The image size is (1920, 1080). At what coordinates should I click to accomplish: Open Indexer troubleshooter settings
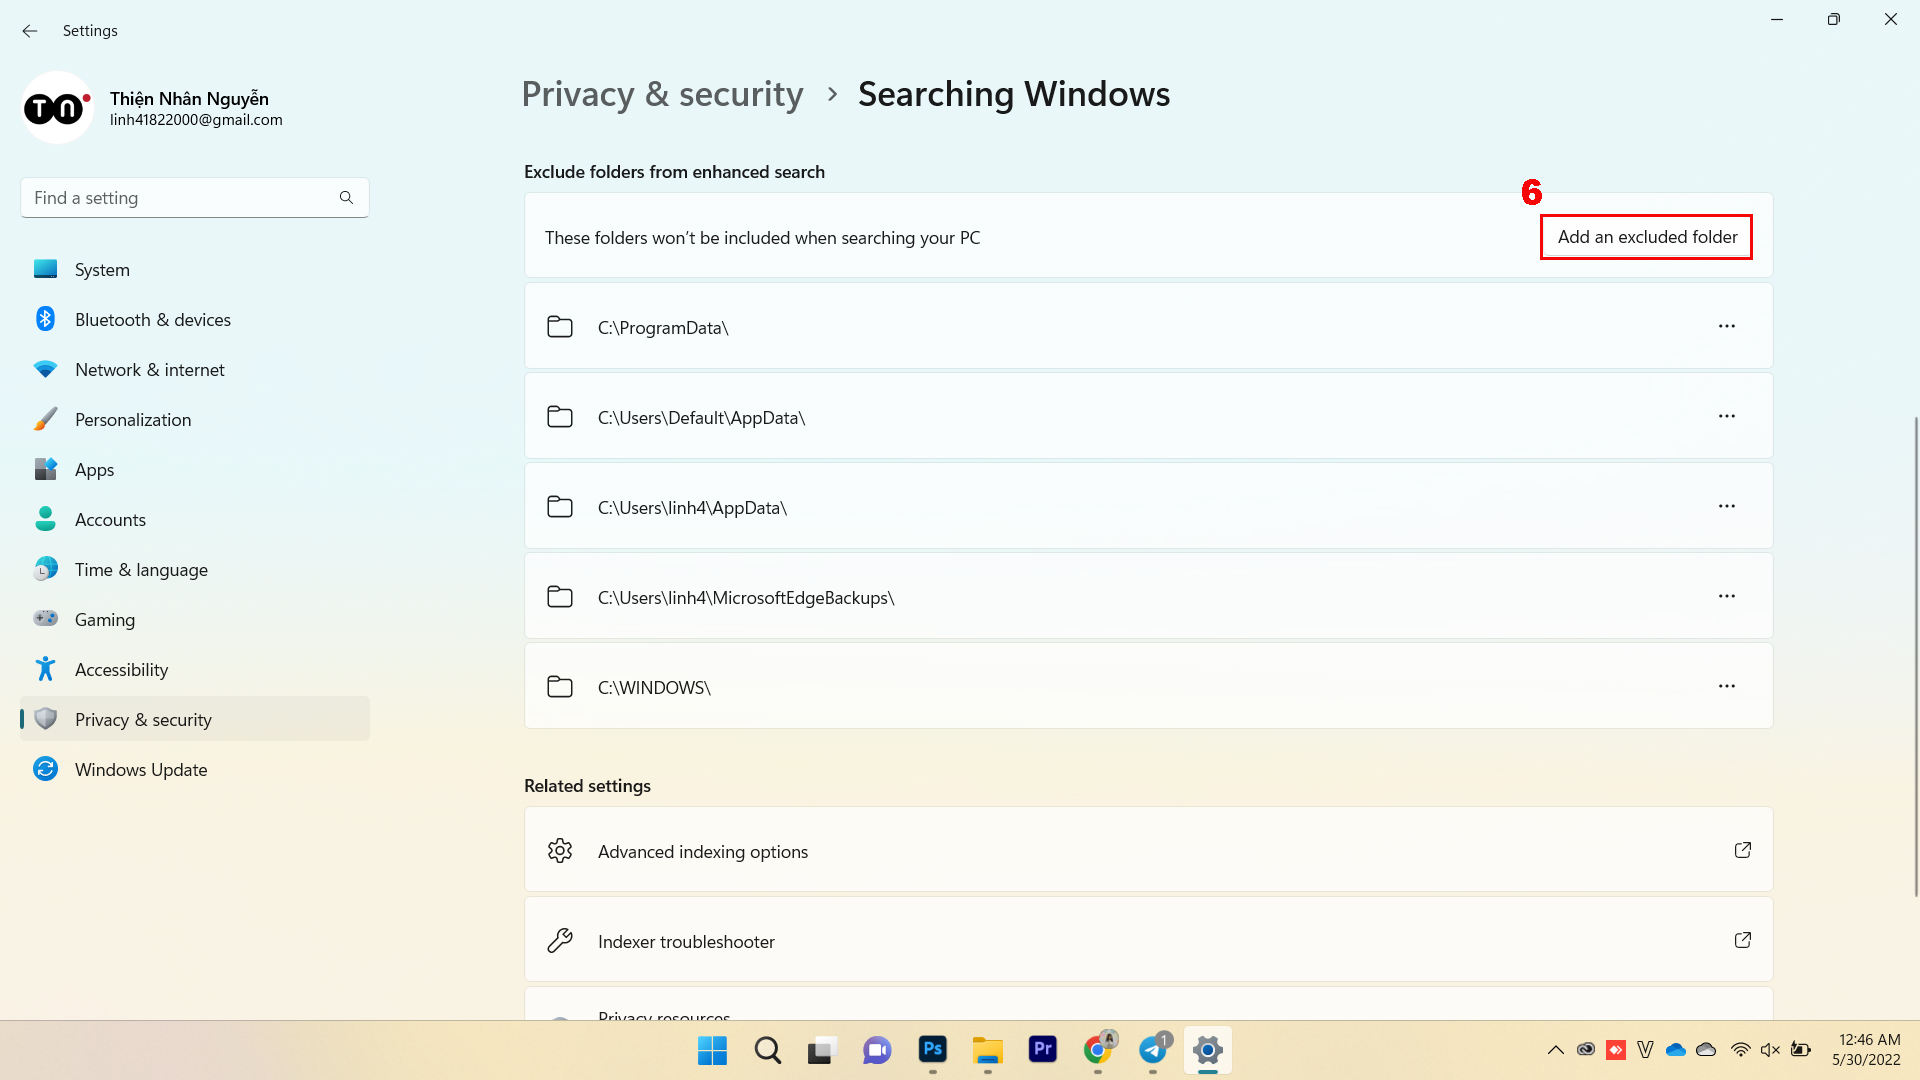pyautogui.click(x=1147, y=940)
